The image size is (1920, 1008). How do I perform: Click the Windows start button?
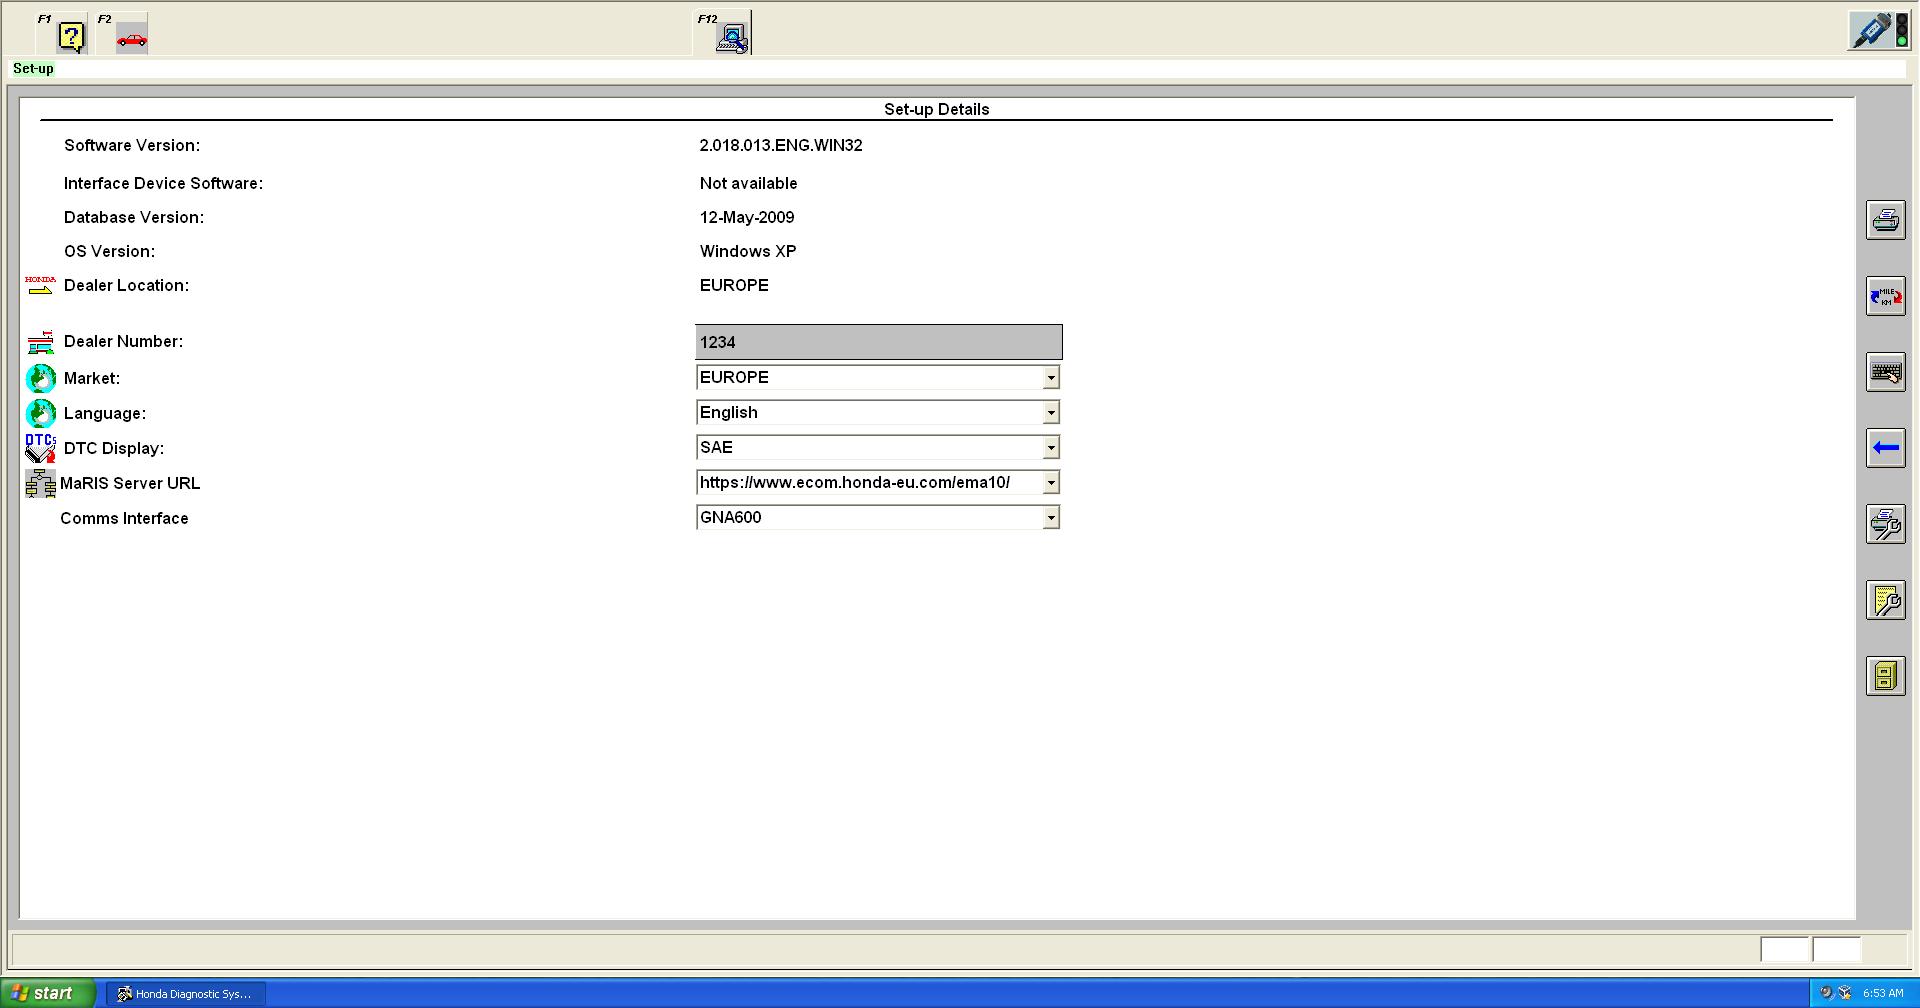pyautogui.click(x=48, y=993)
